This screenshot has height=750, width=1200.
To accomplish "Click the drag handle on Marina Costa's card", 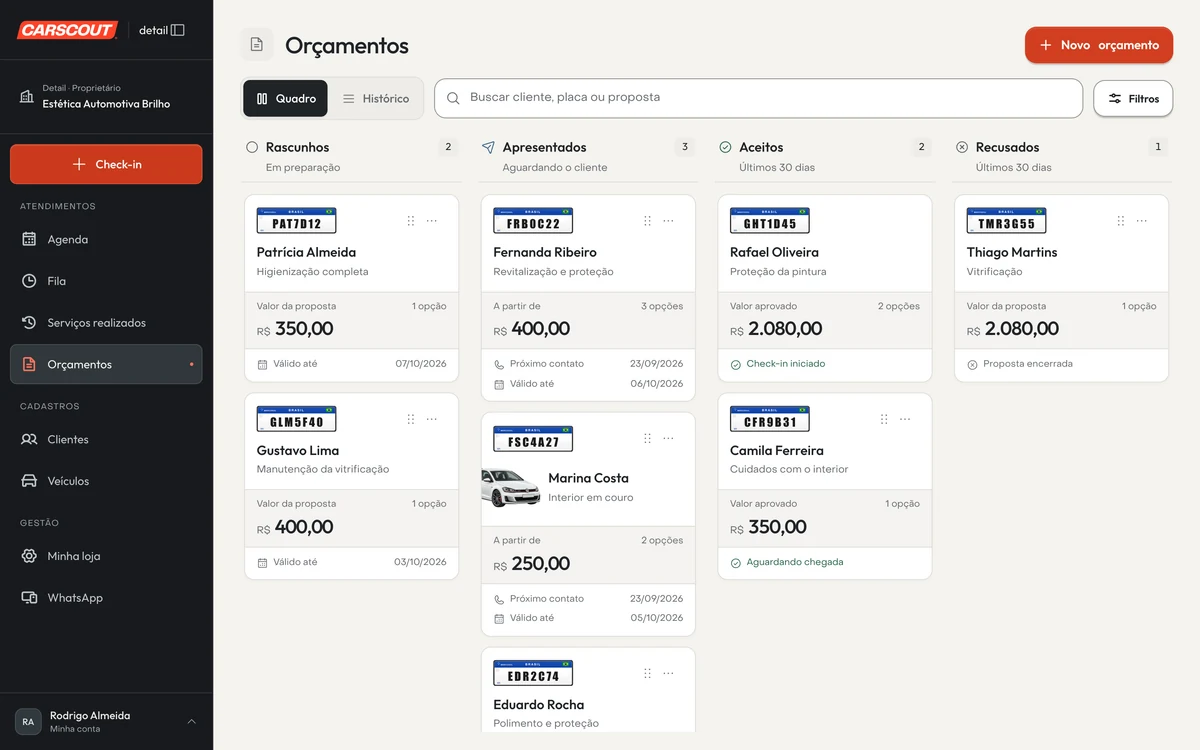I will point(648,439).
